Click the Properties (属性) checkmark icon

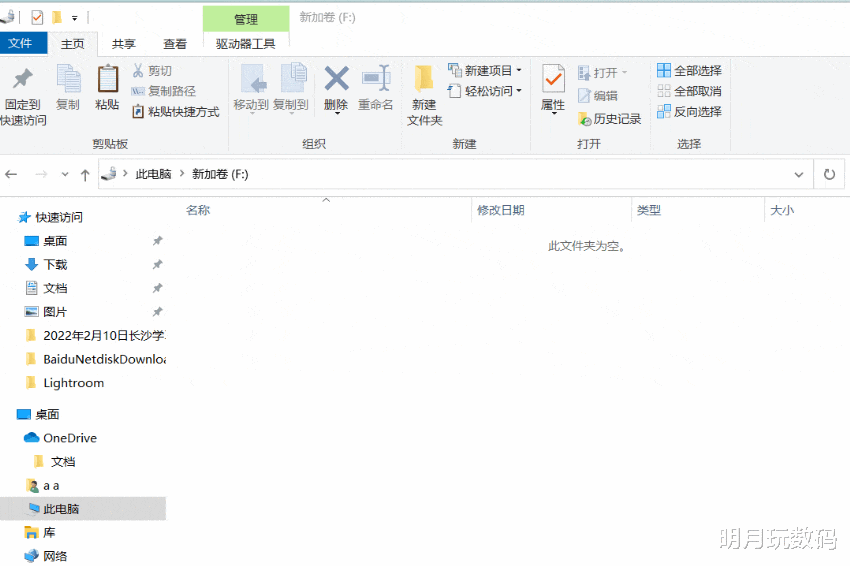click(553, 79)
